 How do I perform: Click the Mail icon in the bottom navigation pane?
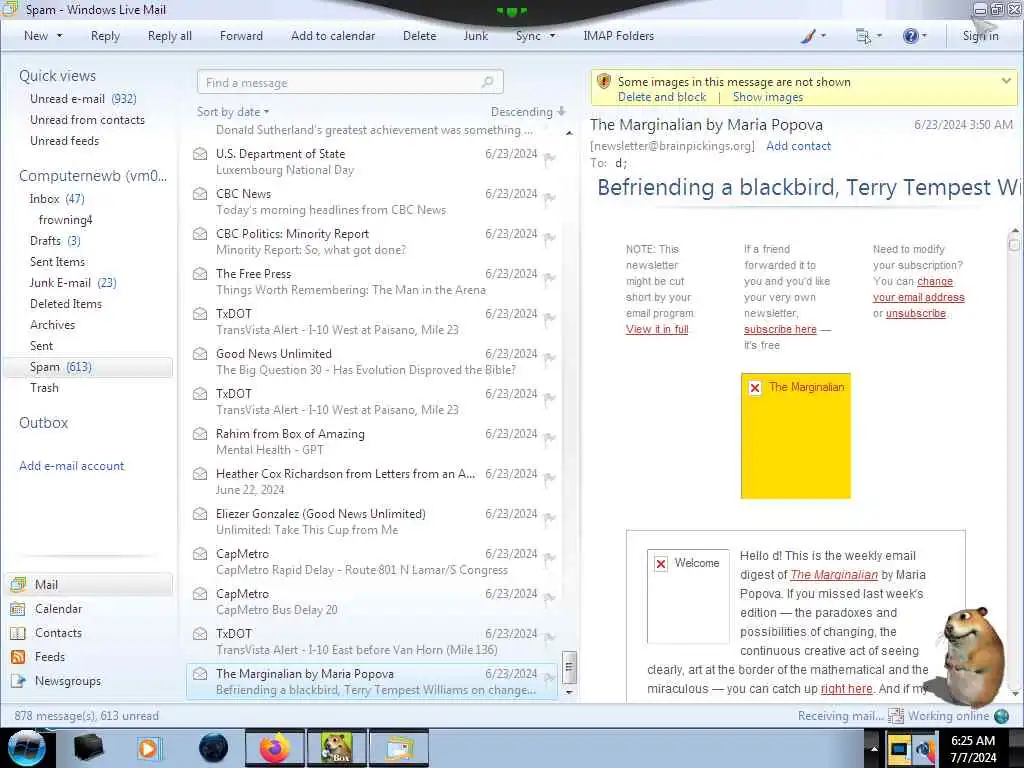[18, 584]
